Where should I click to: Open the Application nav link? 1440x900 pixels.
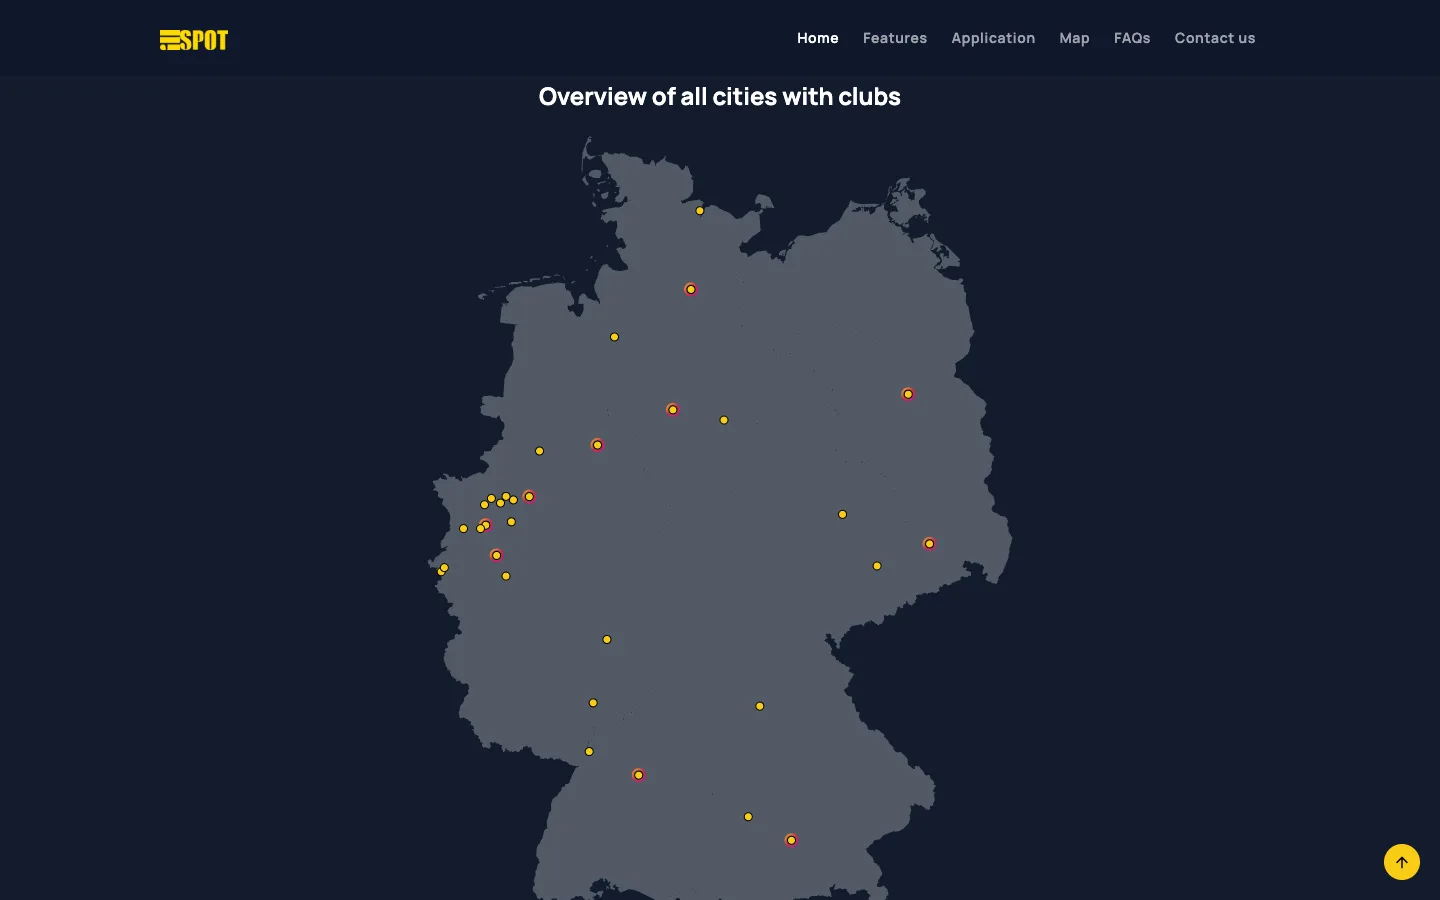click(992, 38)
